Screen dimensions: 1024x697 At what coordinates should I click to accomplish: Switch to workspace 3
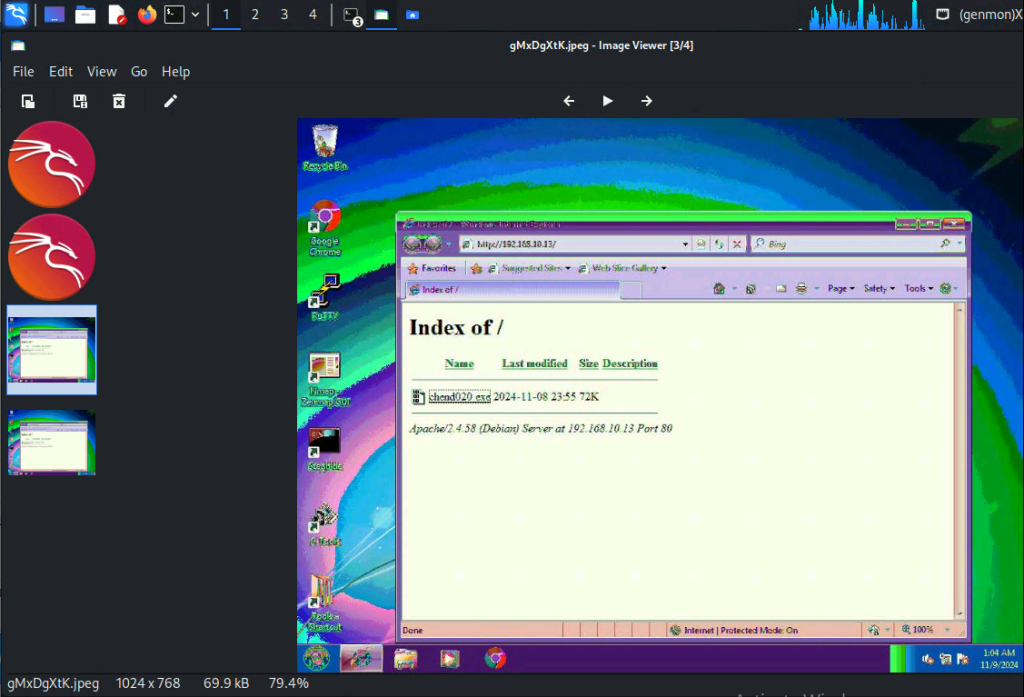tap(284, 15)
